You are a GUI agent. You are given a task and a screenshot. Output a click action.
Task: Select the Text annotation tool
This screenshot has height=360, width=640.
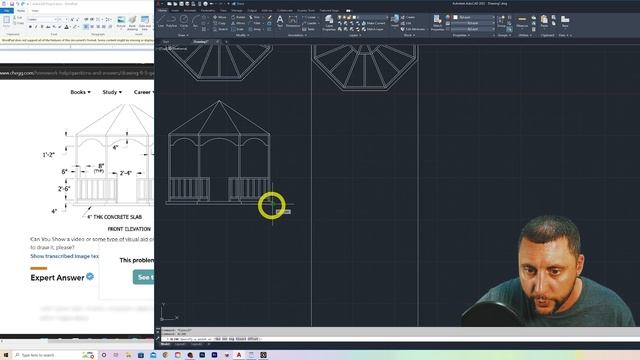tap(280, 21)
